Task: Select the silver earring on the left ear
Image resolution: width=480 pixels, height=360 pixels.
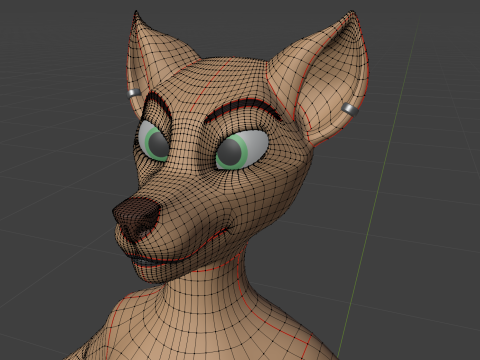Action: (134, 93)
